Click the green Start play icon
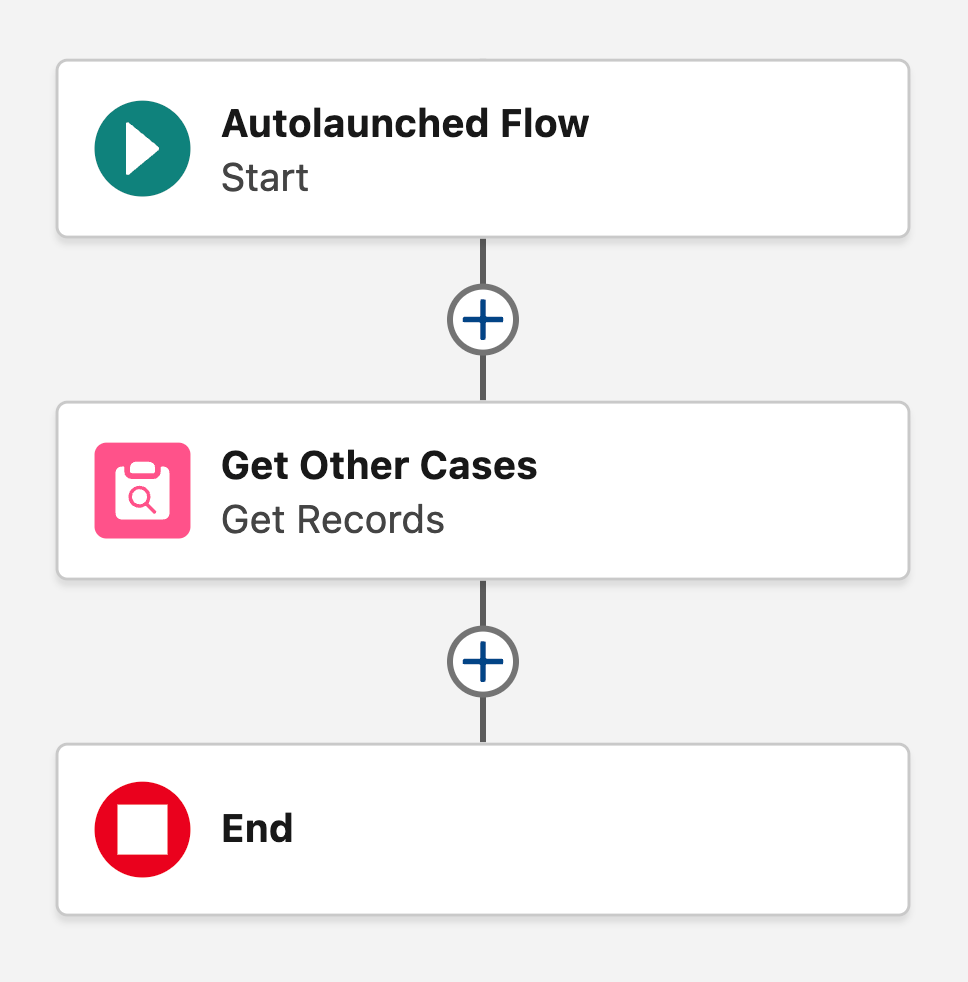 click(x=142, y=148)
